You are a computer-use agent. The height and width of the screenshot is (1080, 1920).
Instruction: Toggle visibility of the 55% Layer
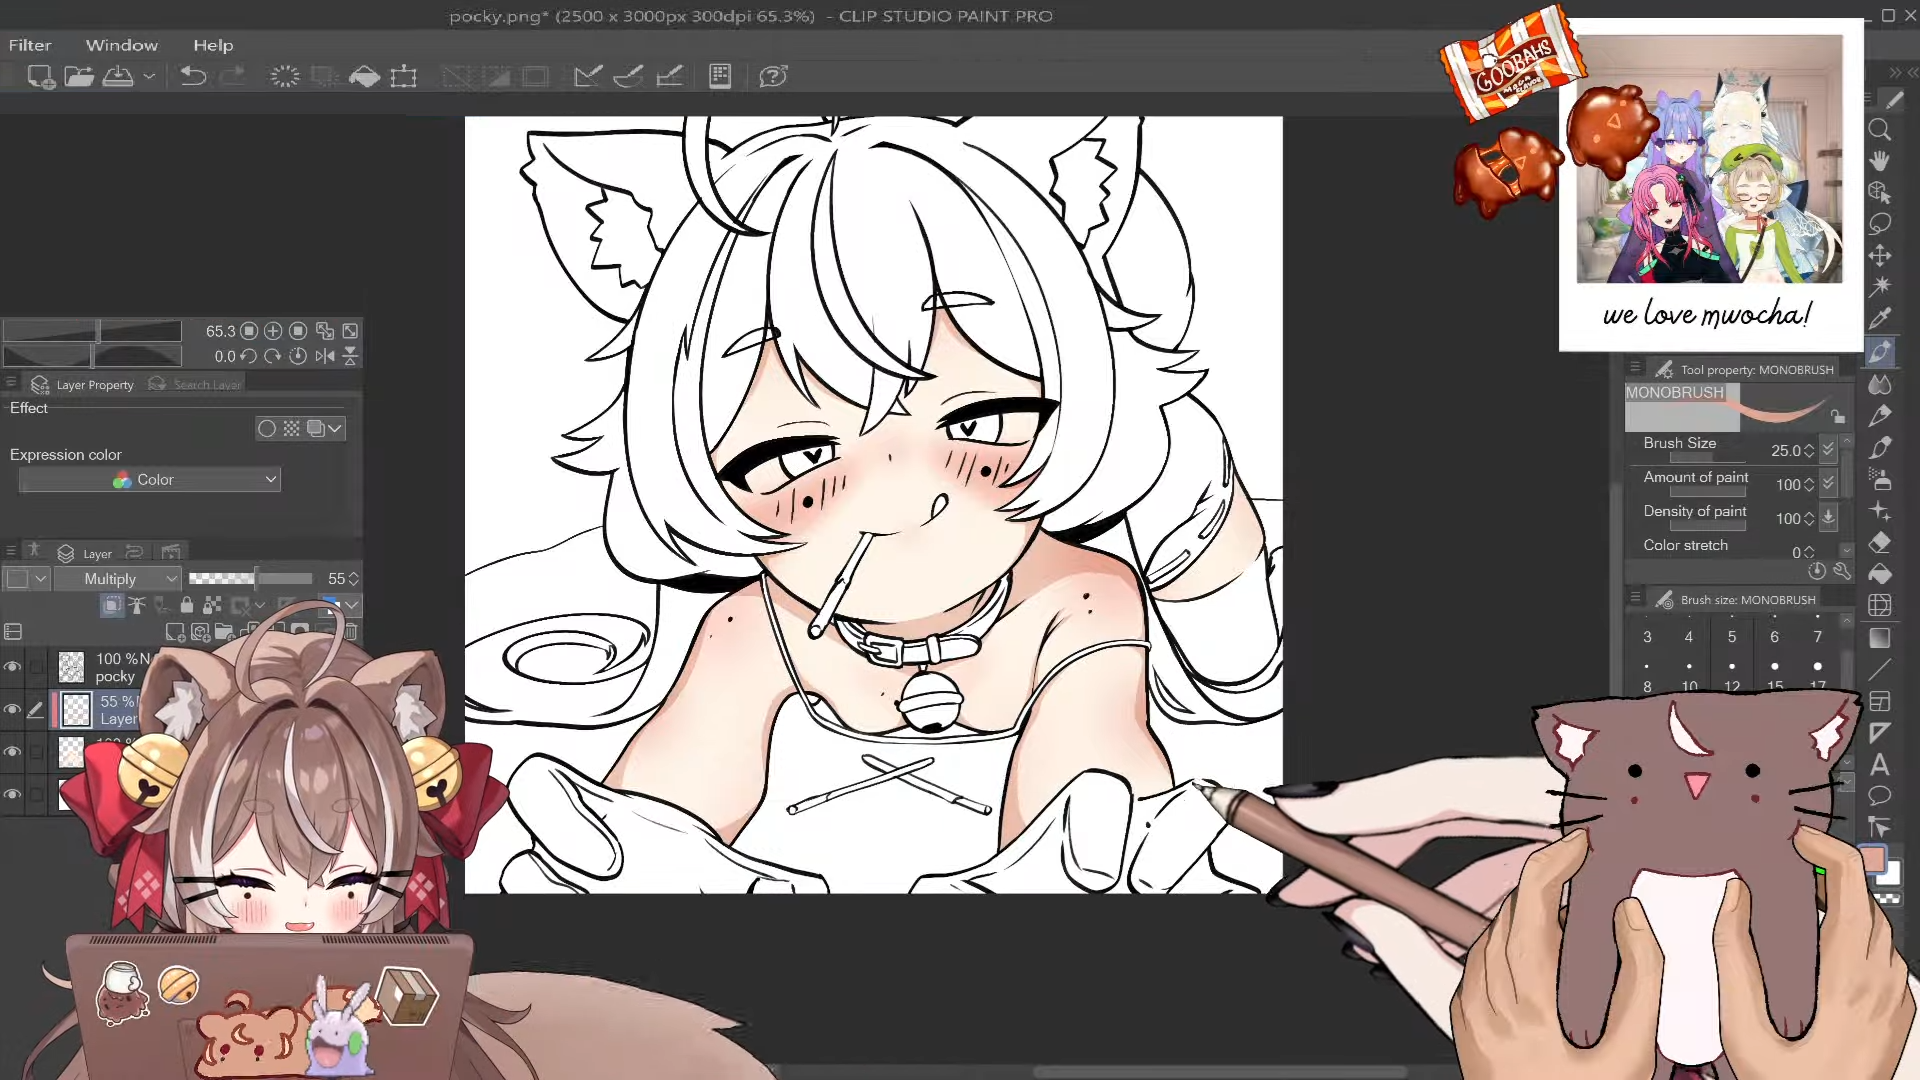[x=13, y=710]
